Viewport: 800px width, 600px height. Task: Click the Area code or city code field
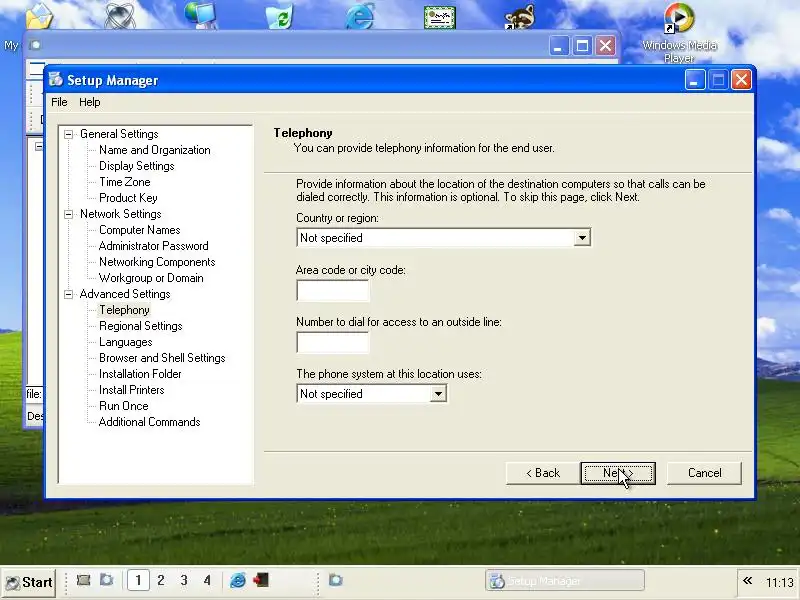(333, 290)
